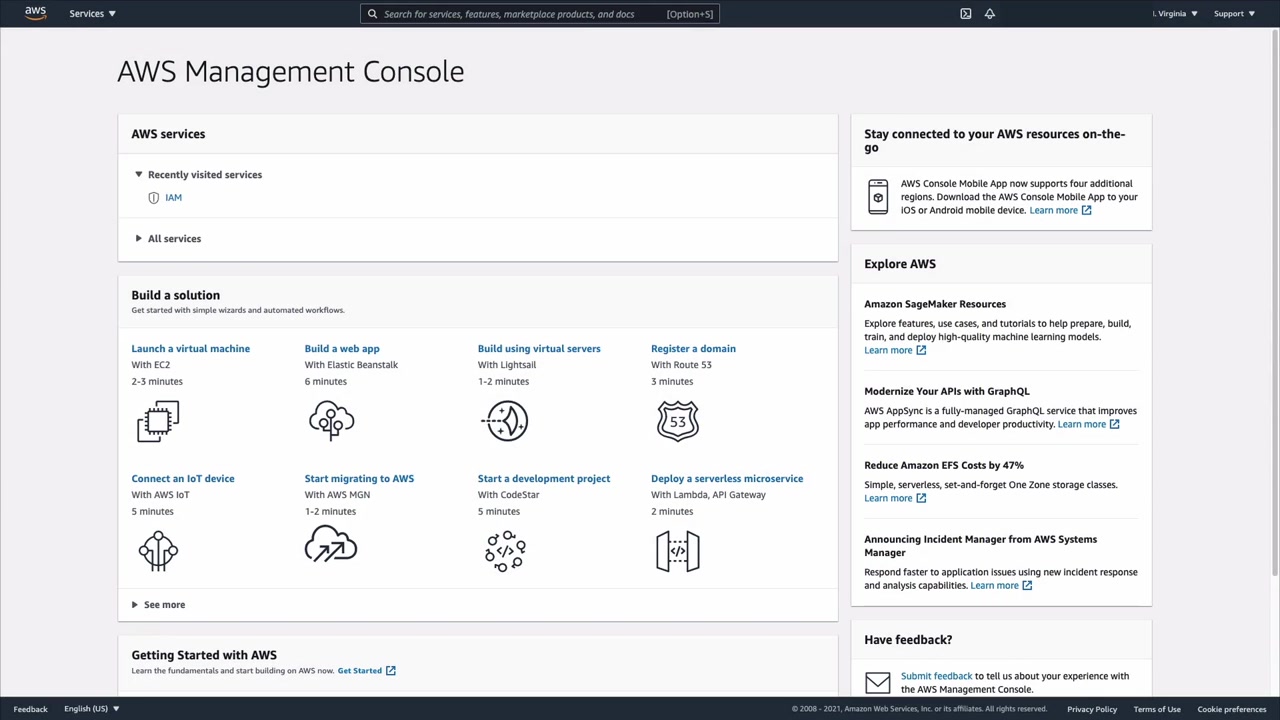The image size is (1280, 720).
Task: Open the notifications bell icon
Action: (990, 14)
